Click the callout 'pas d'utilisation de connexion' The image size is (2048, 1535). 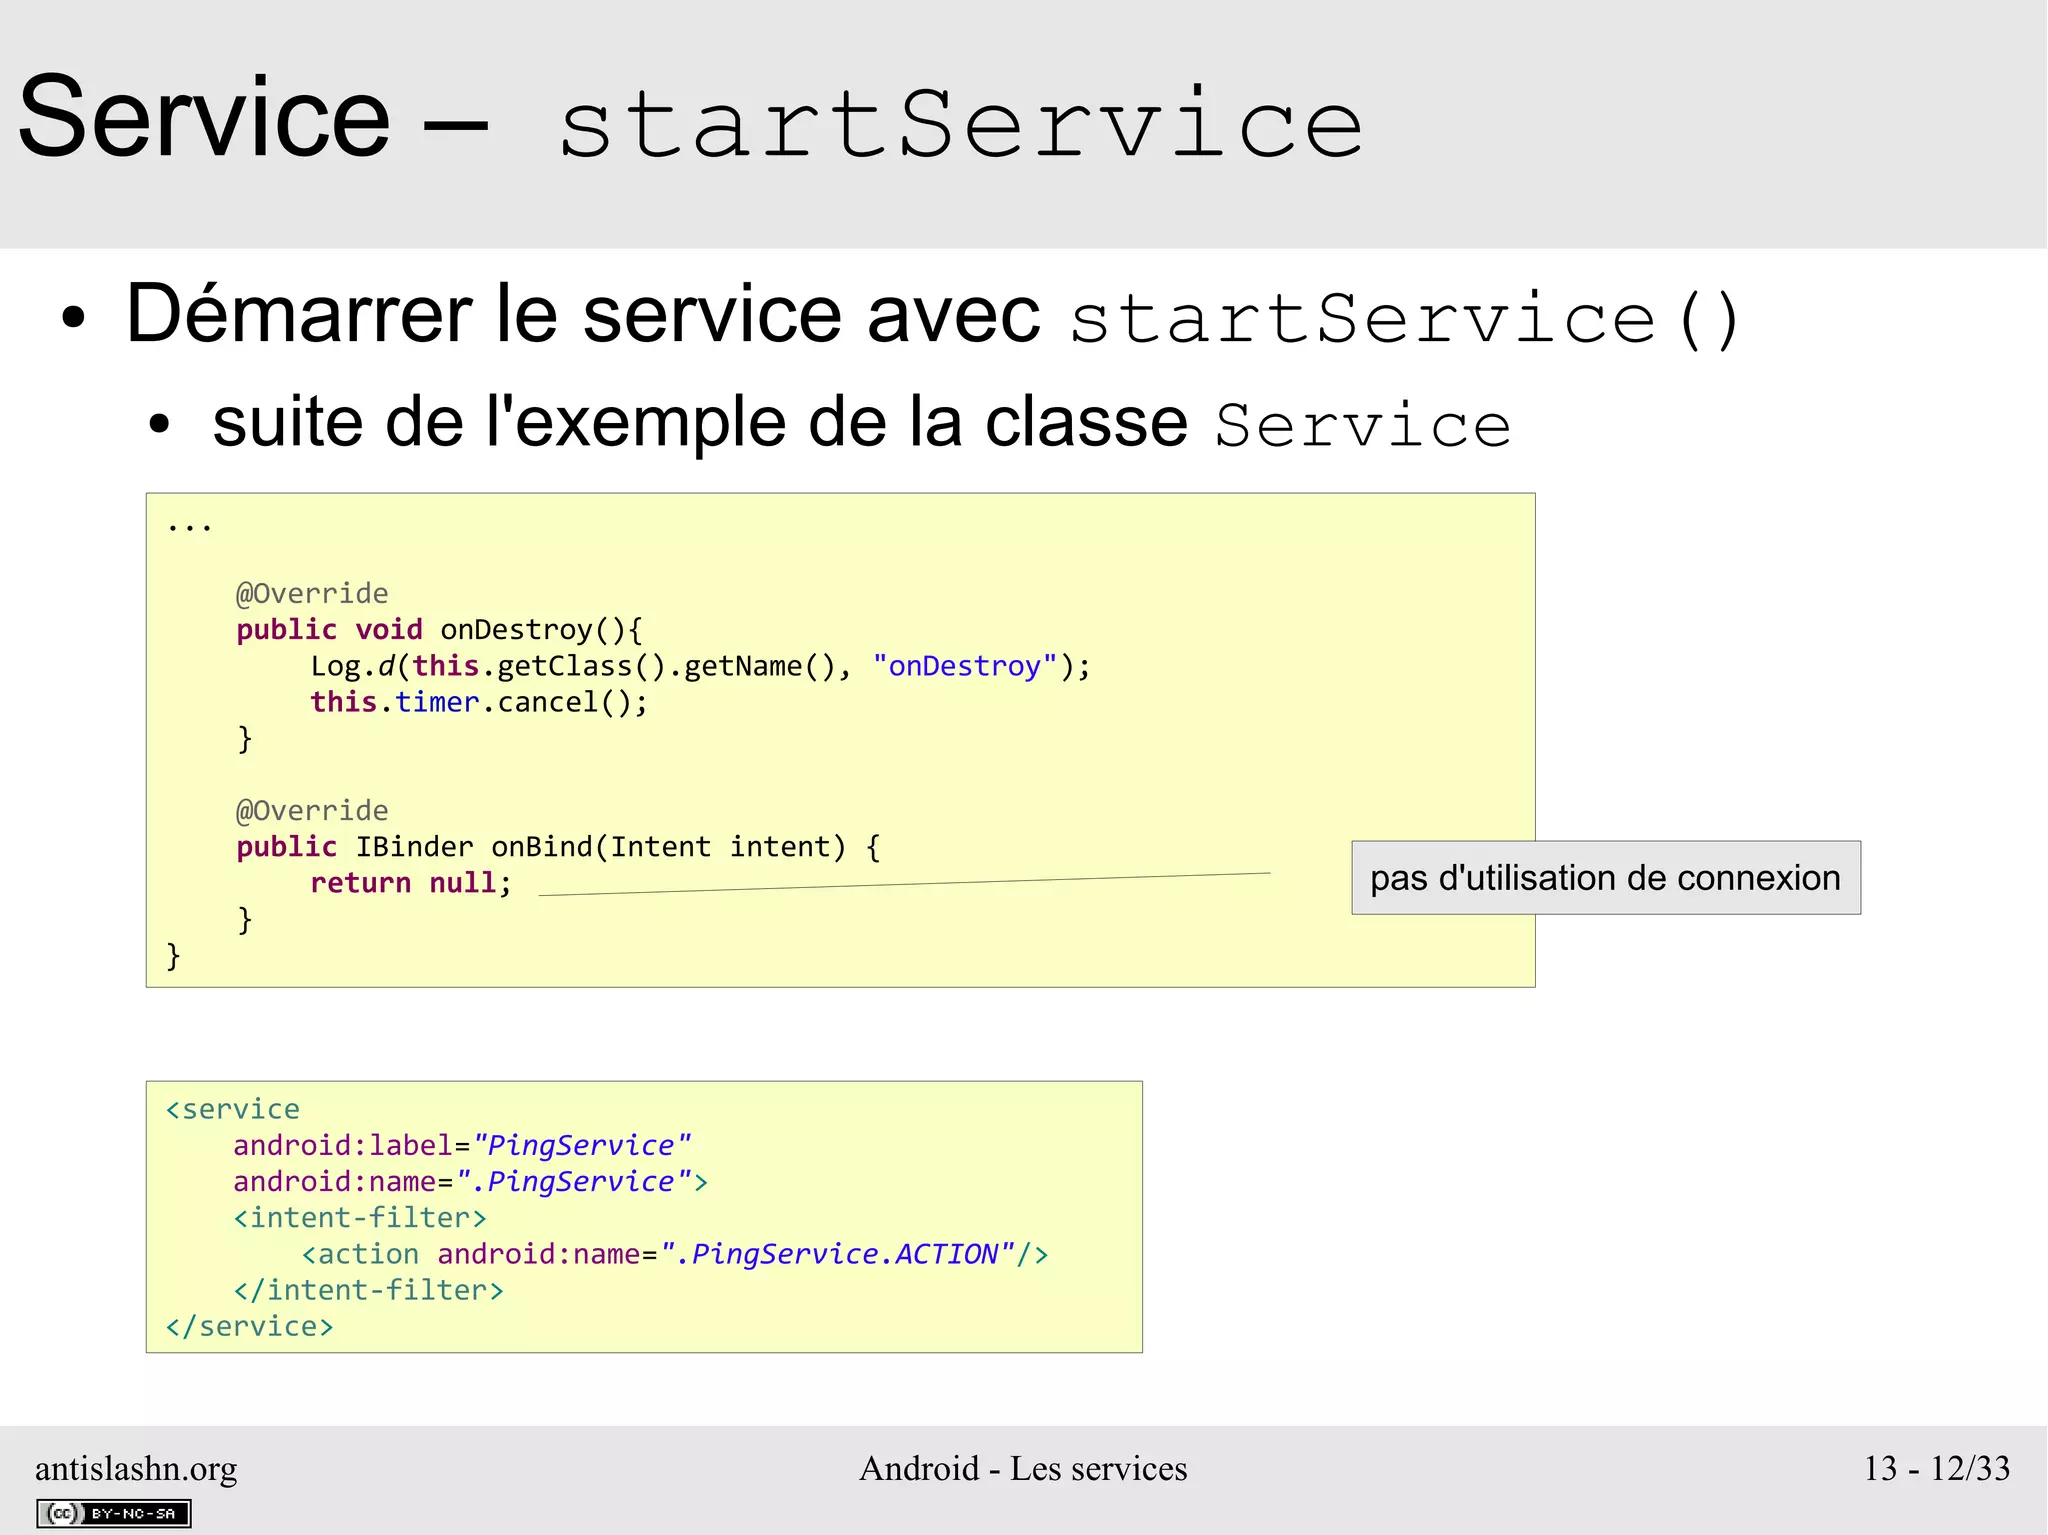[1606, 877]
